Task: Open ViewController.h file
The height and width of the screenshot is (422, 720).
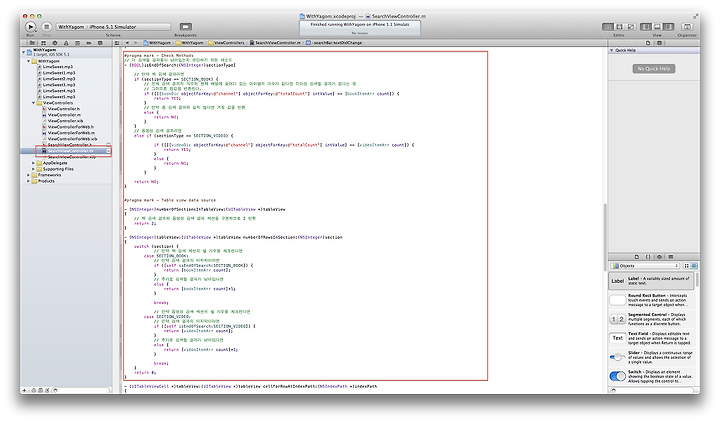Action: tap(62, 109)
